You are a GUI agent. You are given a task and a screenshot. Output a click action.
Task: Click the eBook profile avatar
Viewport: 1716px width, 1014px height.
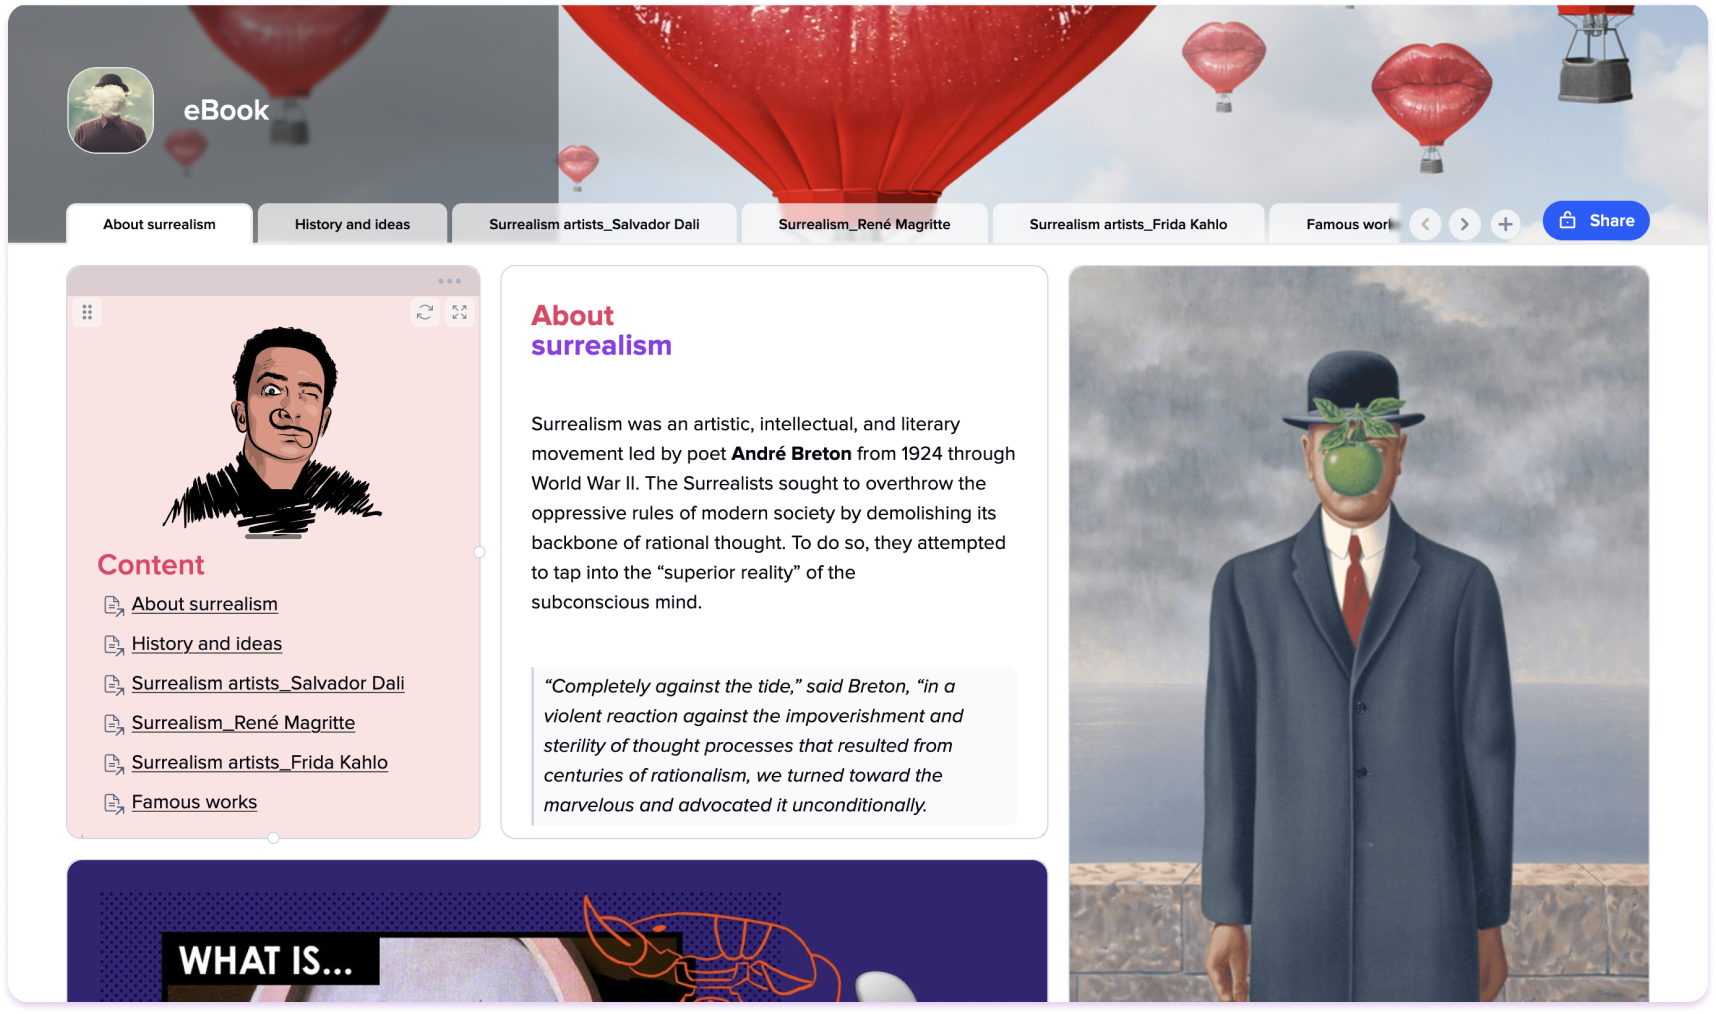[x=111, y=110]
